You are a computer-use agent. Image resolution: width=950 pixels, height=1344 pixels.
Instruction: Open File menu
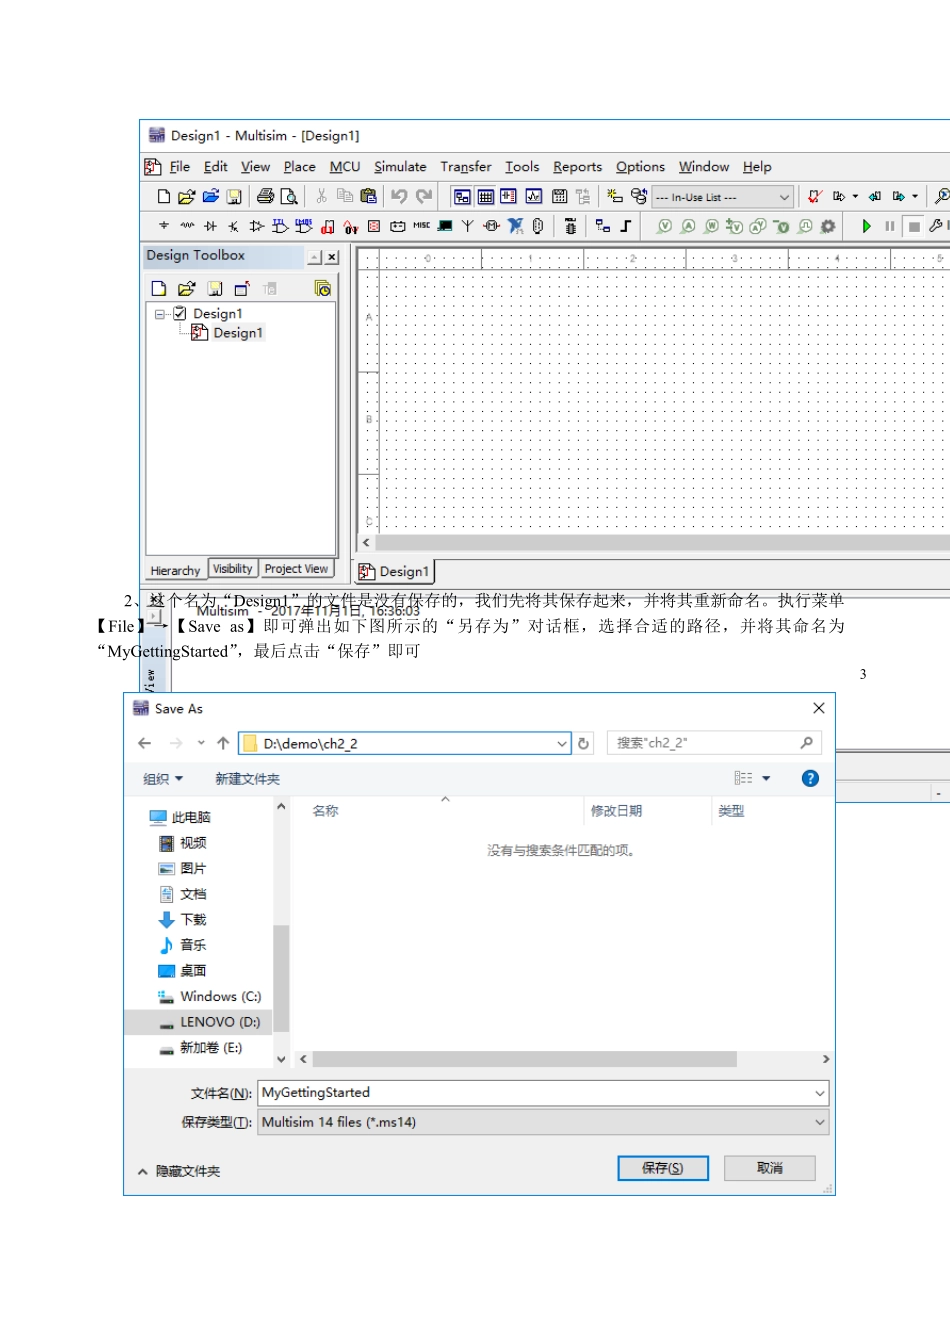(x=179, y=167)
